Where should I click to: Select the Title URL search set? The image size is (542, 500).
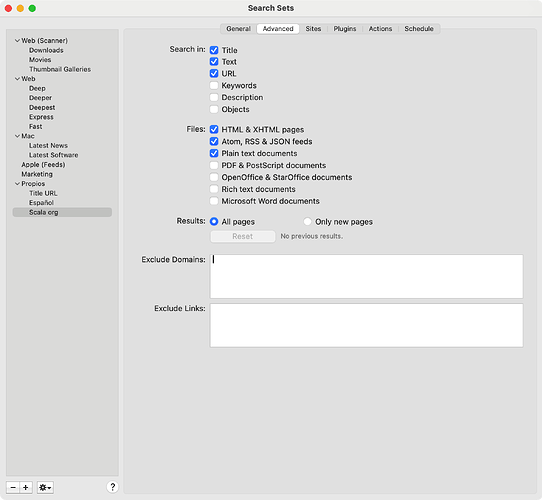tap(43, 193)
